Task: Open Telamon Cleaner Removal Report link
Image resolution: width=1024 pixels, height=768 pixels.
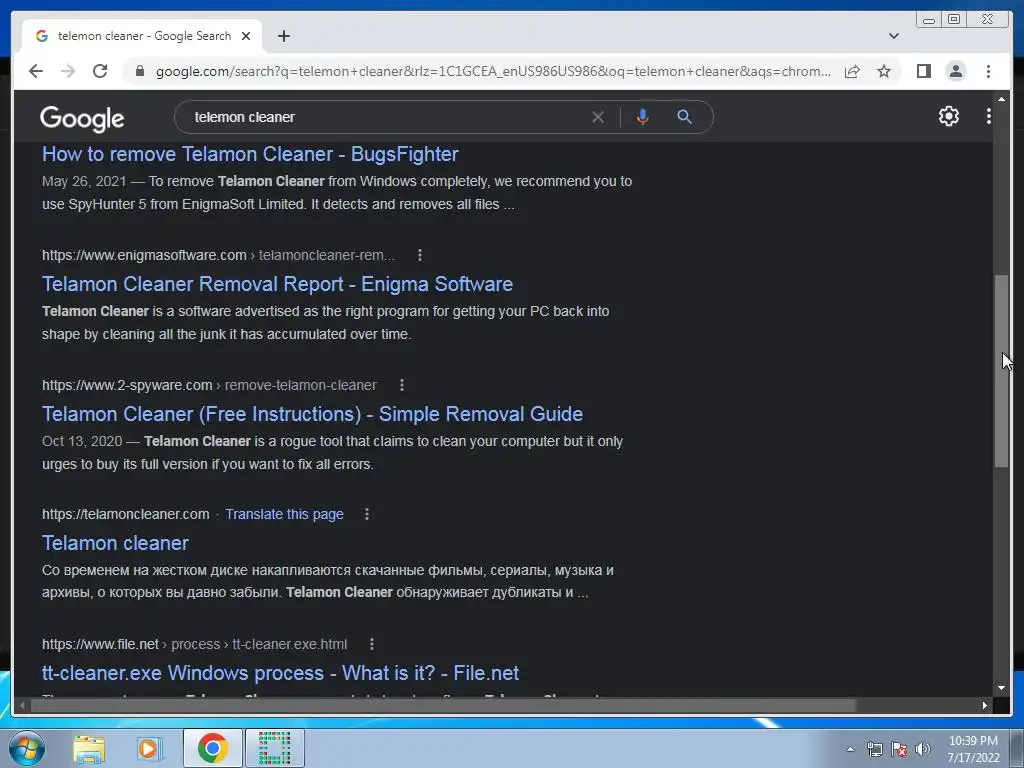Action: tap(277, 284)
